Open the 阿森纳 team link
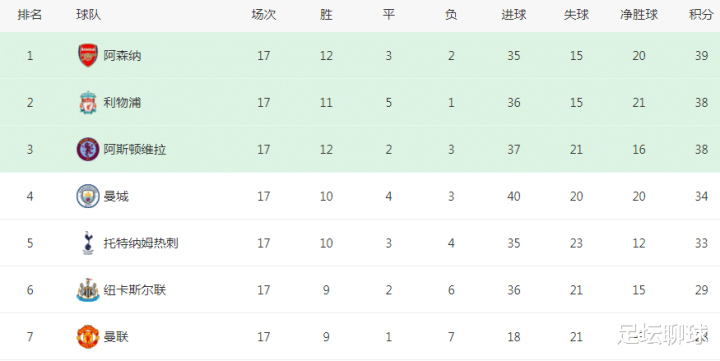Viewport: 720px width, 361px height. click(122, 56)
